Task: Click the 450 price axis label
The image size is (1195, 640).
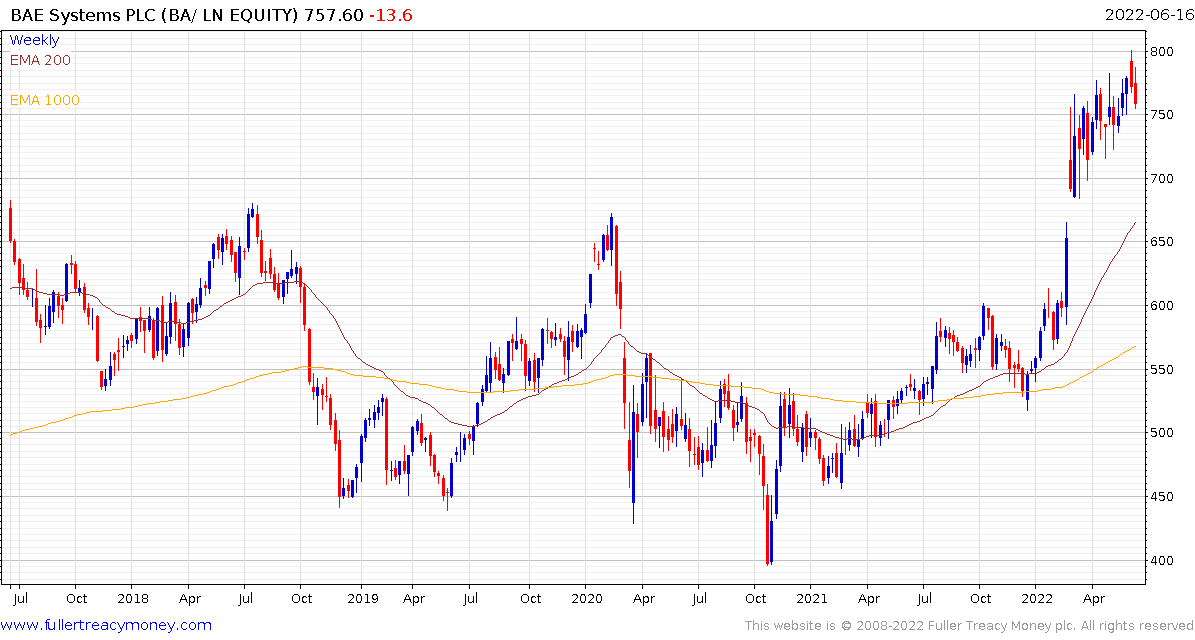Action: (x=1163, y=497)
